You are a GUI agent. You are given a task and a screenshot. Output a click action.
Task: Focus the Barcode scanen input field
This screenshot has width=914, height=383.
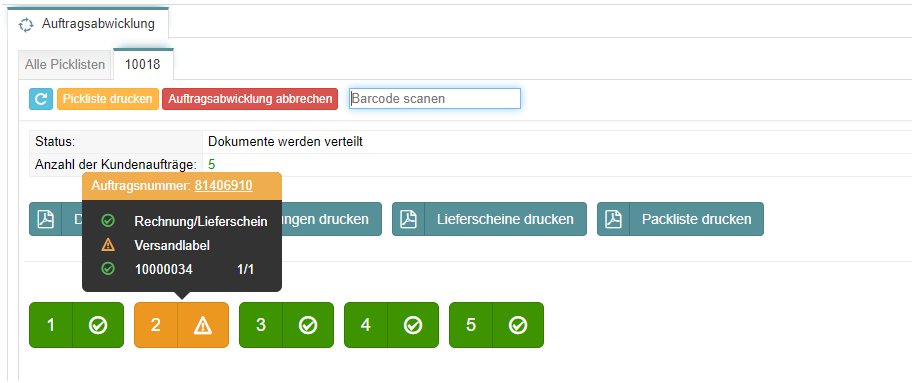coord(434,99)
